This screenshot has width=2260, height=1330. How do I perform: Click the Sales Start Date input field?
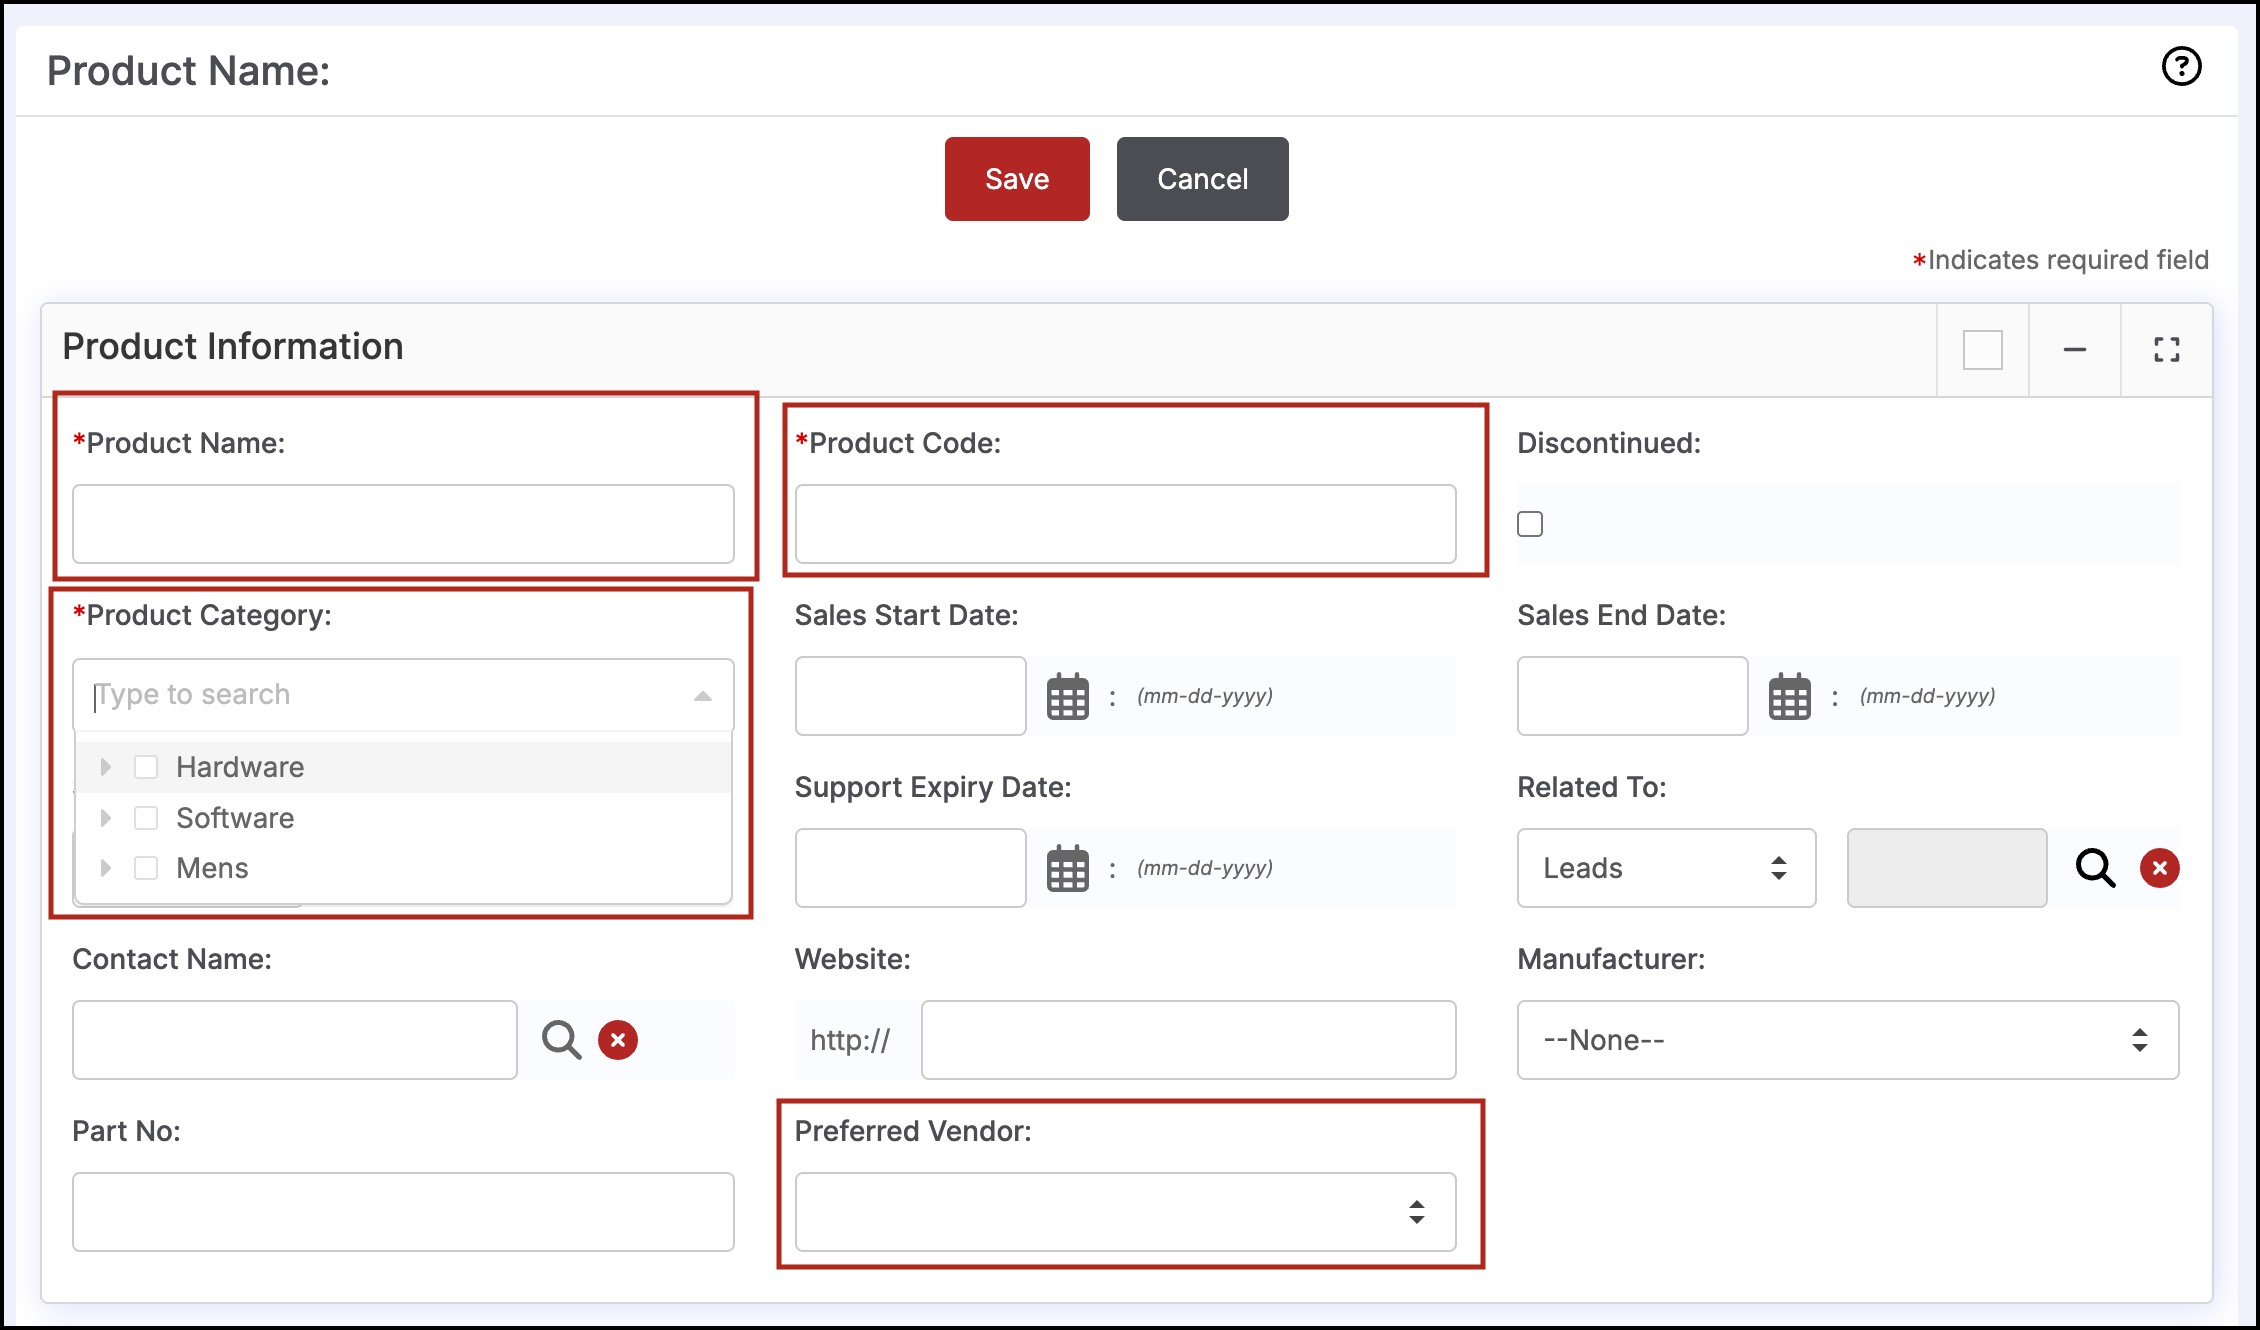click(x=910, y=696)
